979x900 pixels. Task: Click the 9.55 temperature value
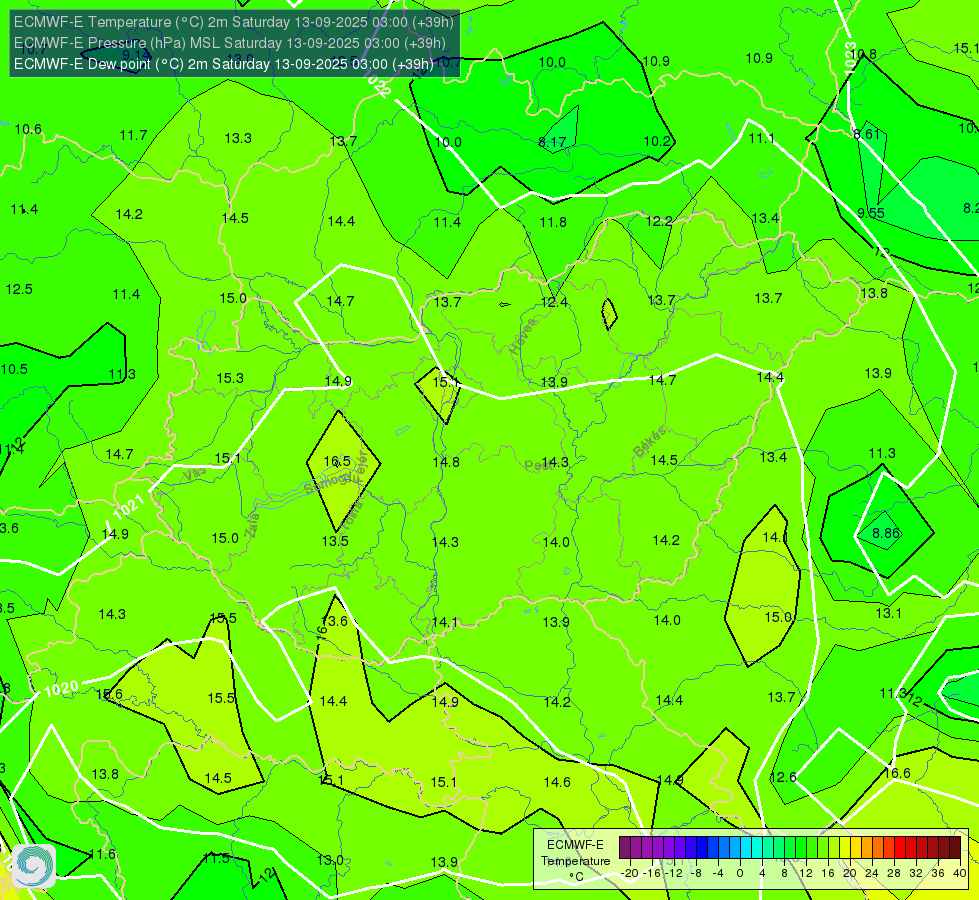click(x=871, y=213)
